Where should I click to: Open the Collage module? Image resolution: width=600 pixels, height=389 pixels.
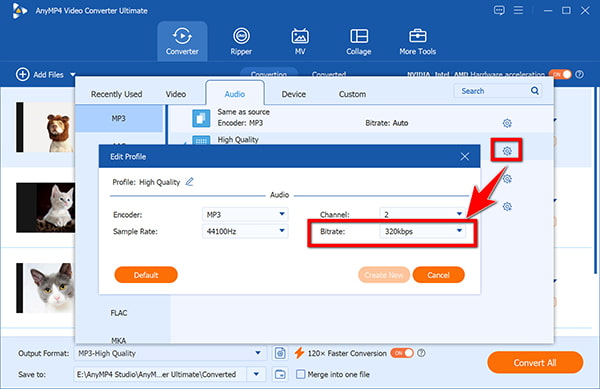coord(359,41)
